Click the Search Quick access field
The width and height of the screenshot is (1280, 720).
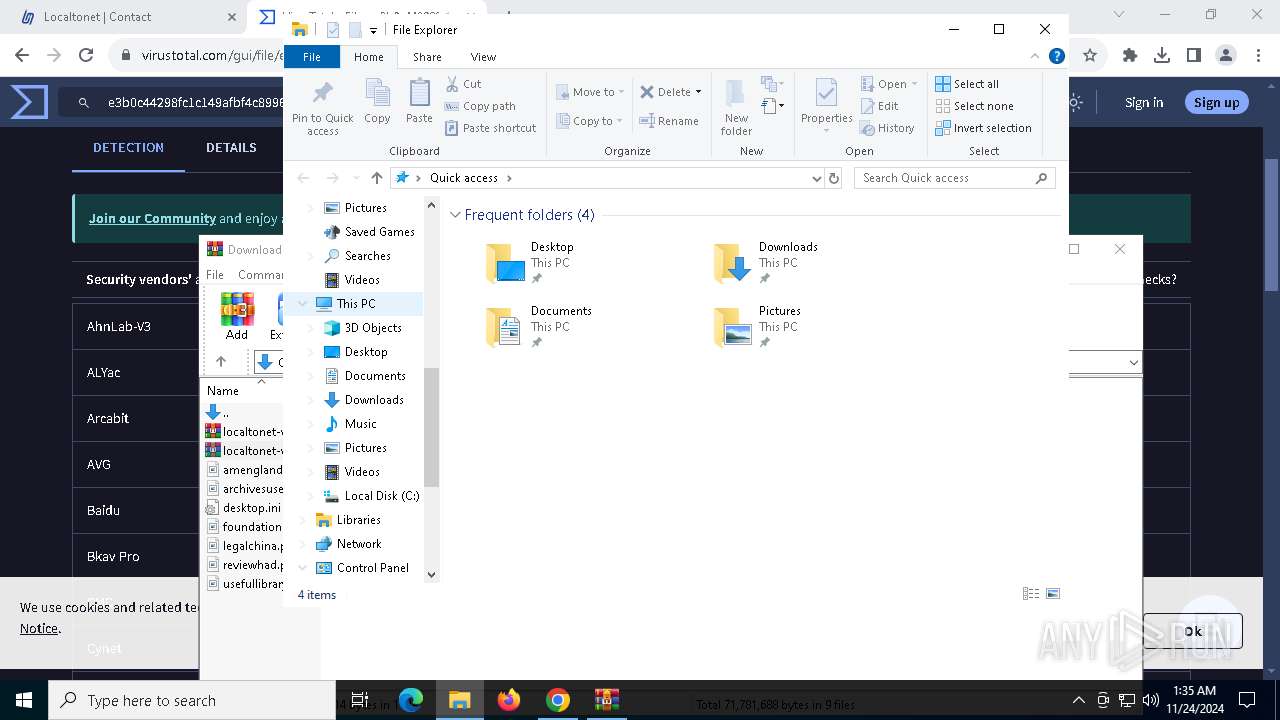[x=955, y=178]
